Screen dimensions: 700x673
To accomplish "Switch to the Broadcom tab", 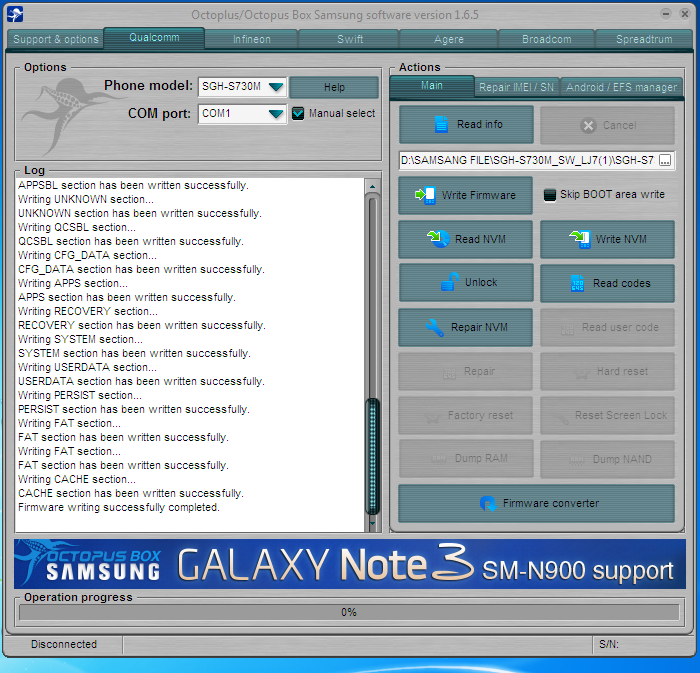I will coord(546,39).
